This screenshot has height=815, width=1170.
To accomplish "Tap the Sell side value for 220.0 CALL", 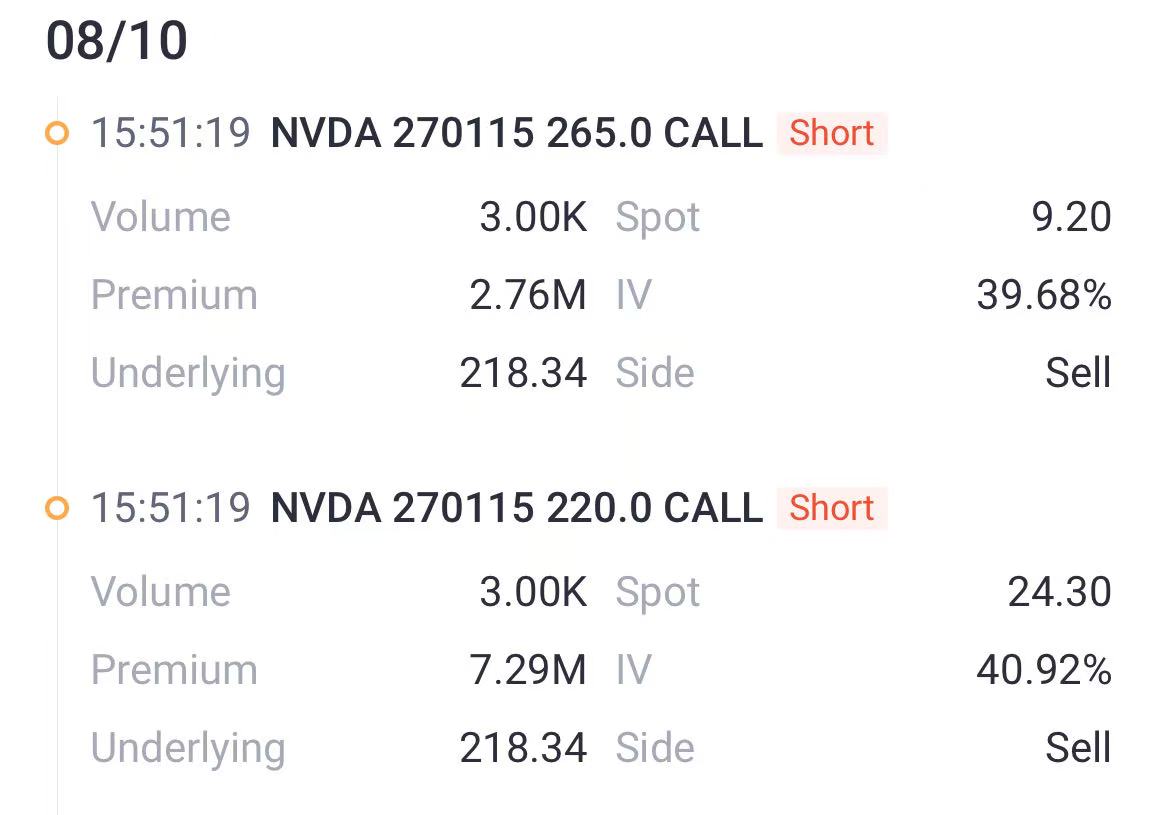I will [x=1078, y=747].
